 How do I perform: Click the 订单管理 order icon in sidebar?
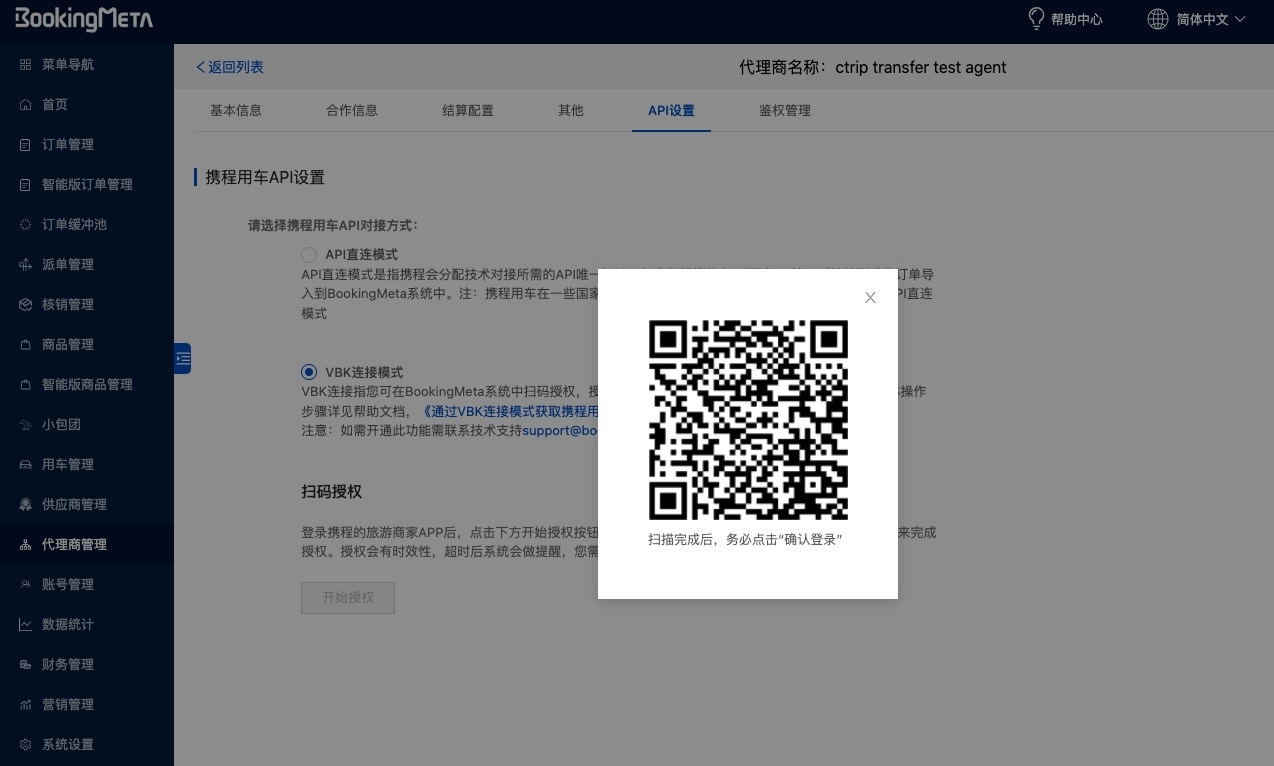point(26,145)
